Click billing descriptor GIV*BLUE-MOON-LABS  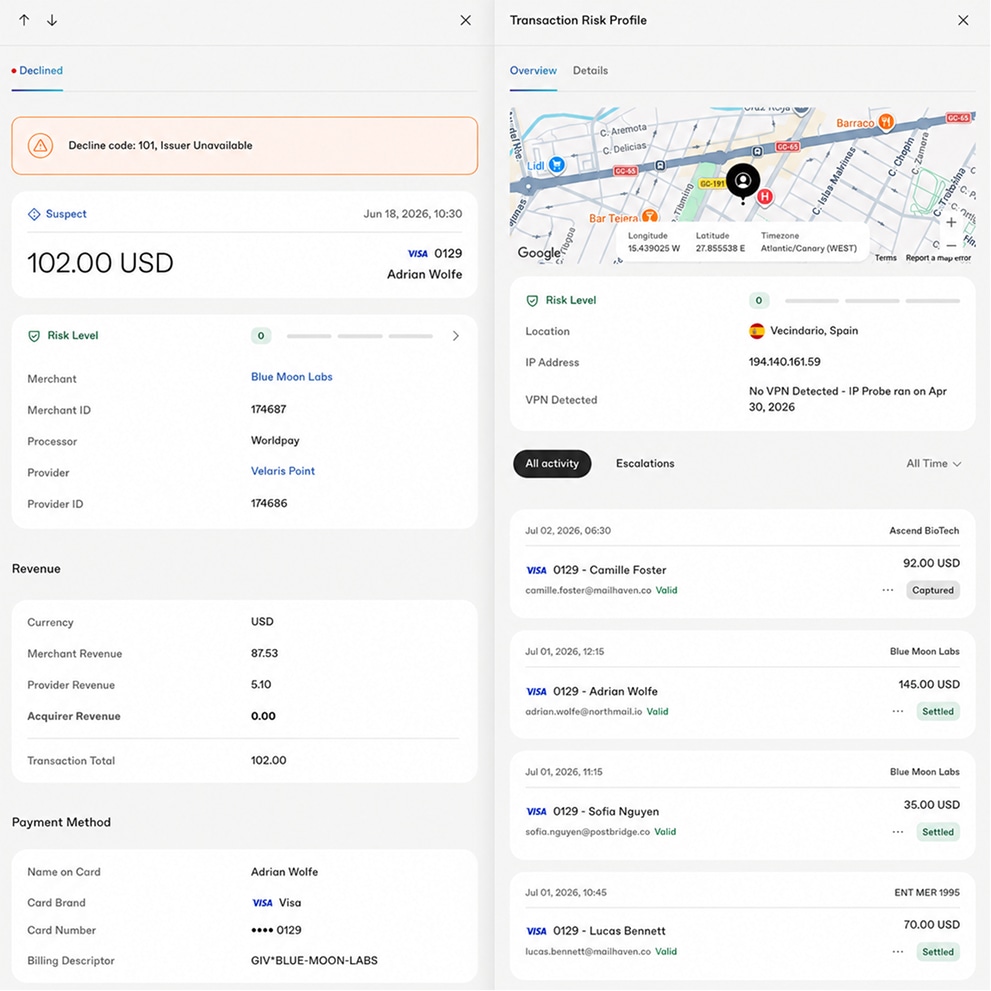pos(314,960)
